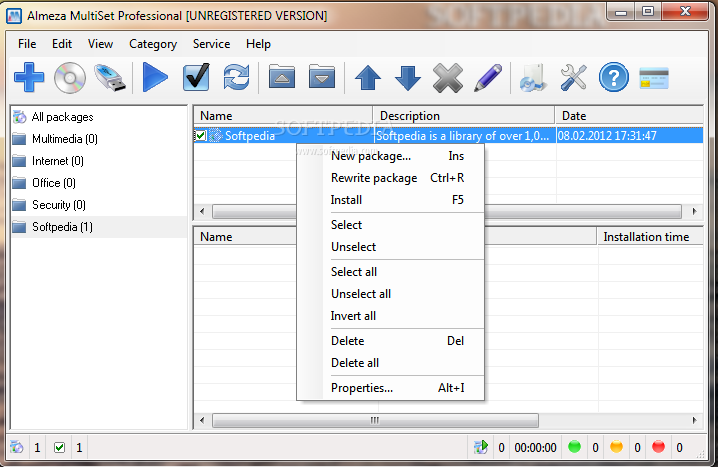Open the Help menu
The width and height of the screenshot is (718, 467).
coord(258,44)
